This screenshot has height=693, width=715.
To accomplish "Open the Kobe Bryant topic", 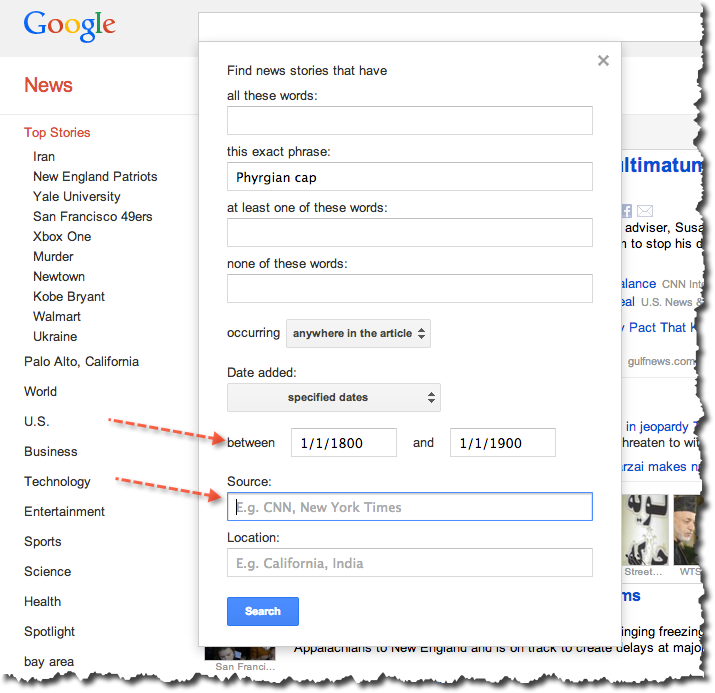I will click(x=69, y=297).
